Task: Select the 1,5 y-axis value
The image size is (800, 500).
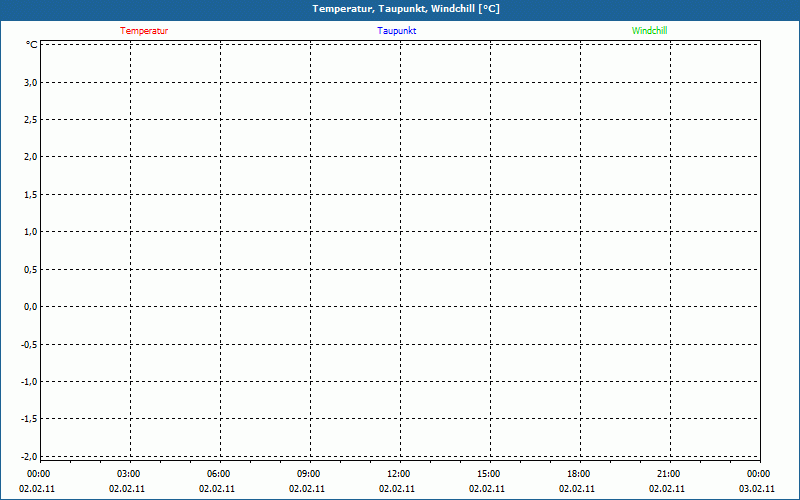Action: [x=31, y=195]
